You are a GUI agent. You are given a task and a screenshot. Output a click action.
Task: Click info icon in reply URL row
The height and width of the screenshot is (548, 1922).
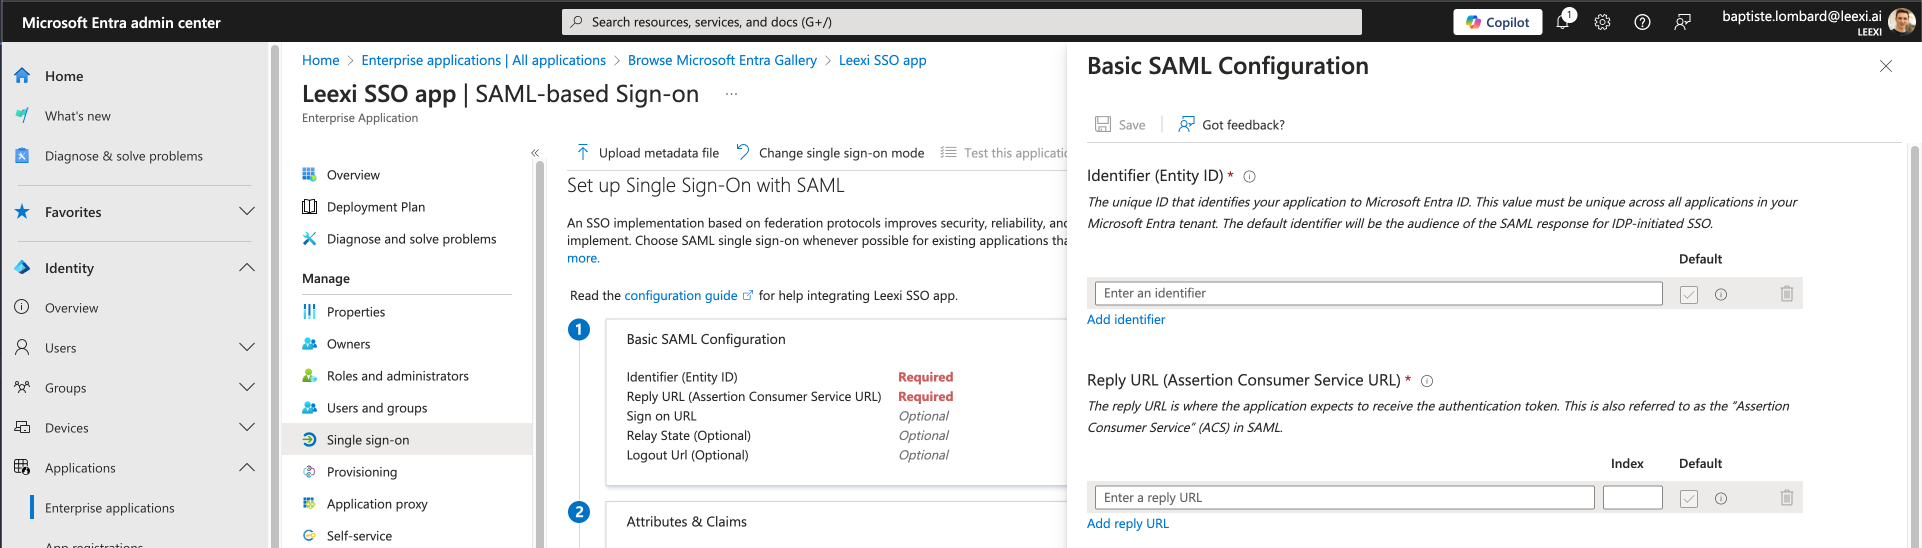1721,499
